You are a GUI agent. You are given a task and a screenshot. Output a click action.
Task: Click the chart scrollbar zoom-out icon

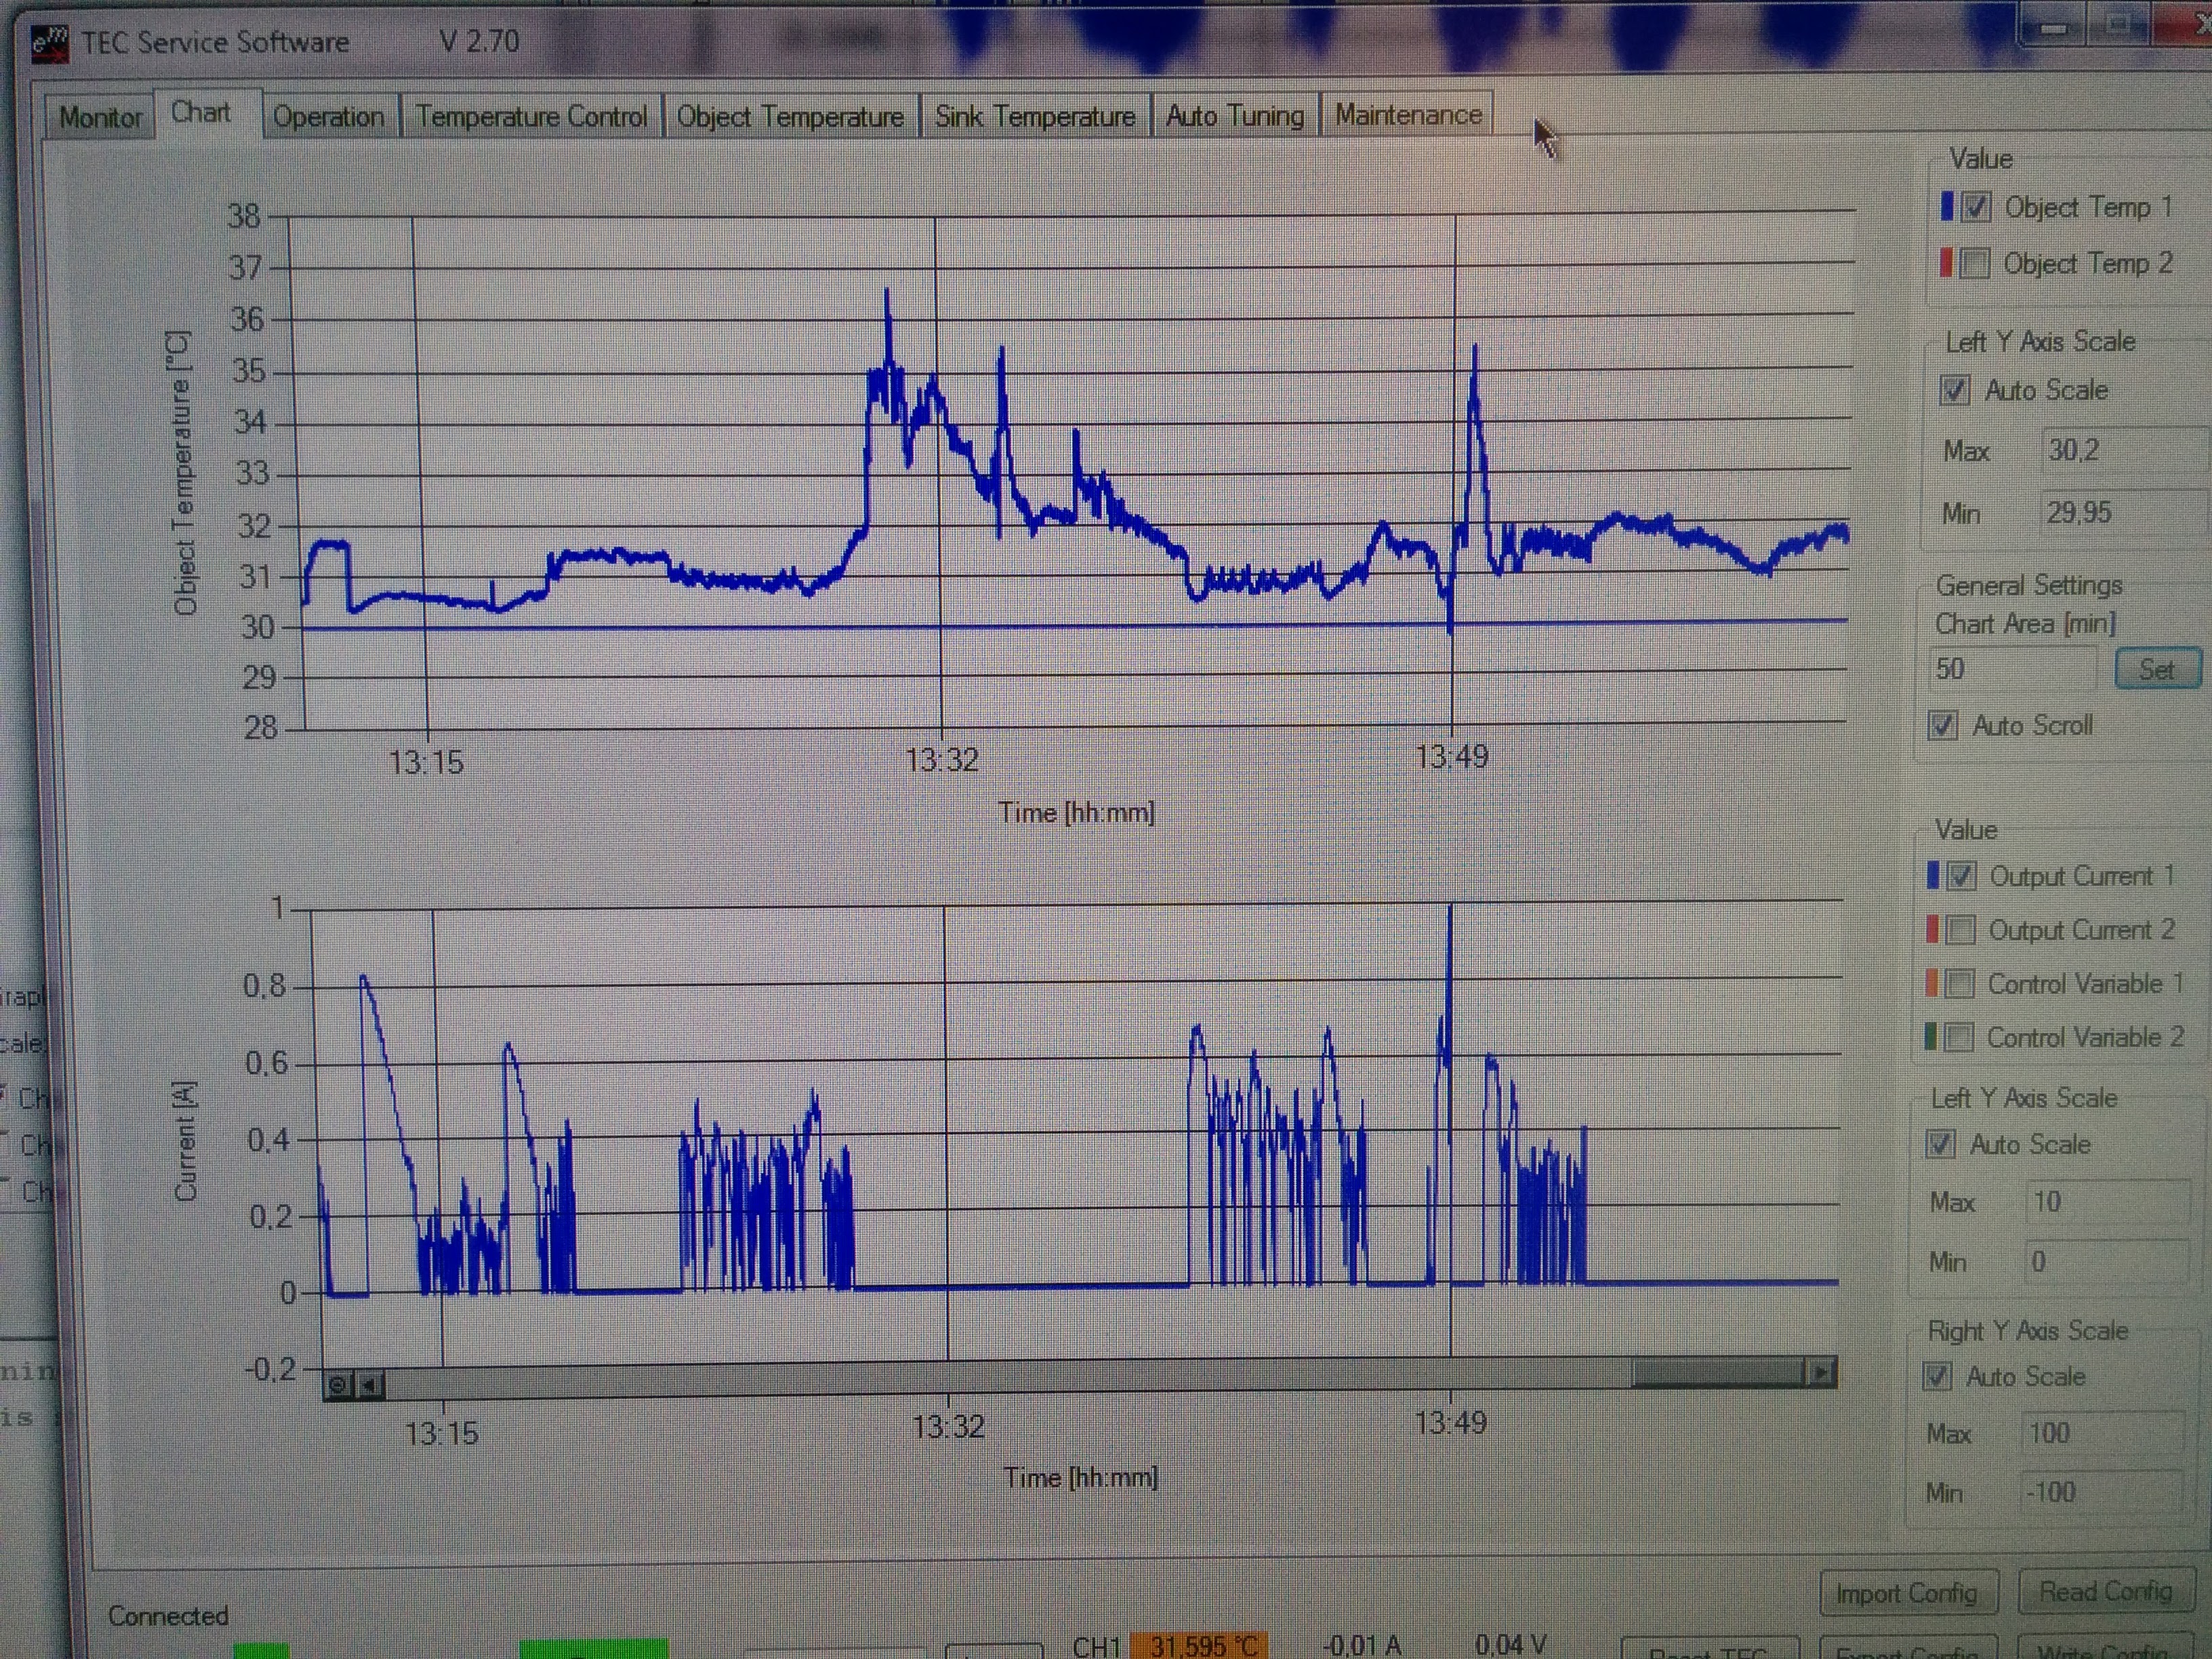[x=337, y=1385]
